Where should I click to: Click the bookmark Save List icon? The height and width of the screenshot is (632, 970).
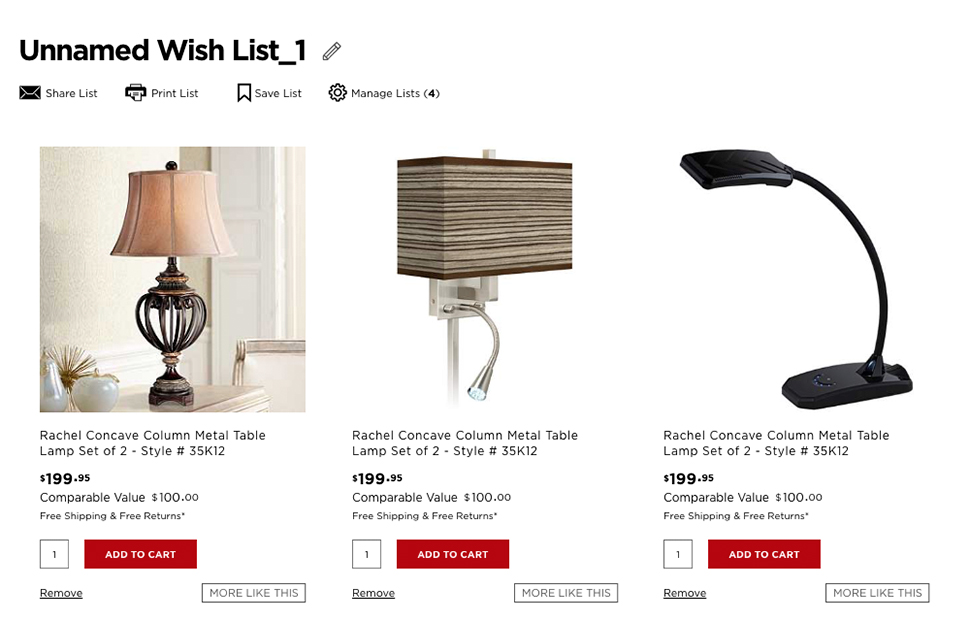[x=244, y=93]
